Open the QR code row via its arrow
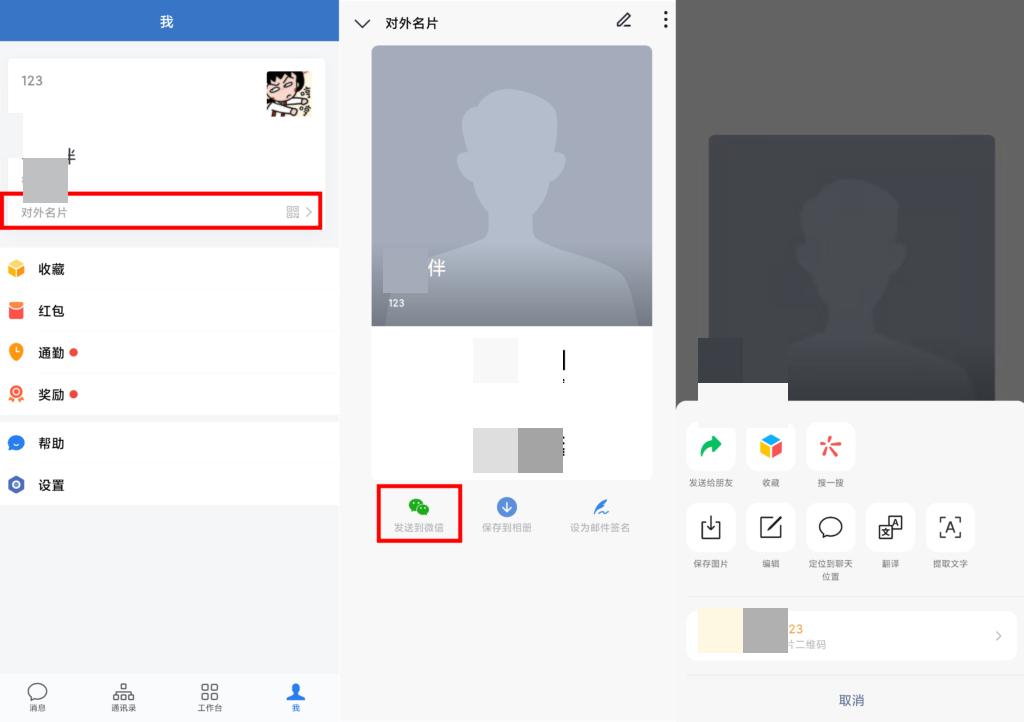This screenshot has width=1024, height=722. point(997,635)
